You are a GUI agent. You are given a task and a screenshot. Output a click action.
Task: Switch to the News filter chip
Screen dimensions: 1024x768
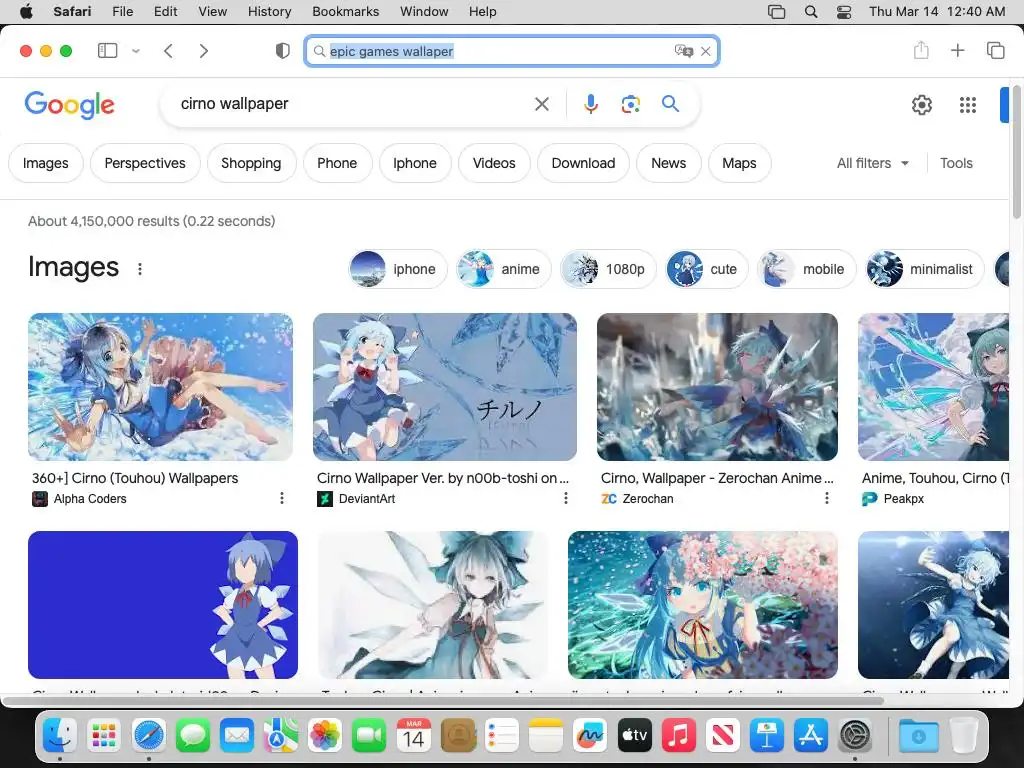point(669,163)
